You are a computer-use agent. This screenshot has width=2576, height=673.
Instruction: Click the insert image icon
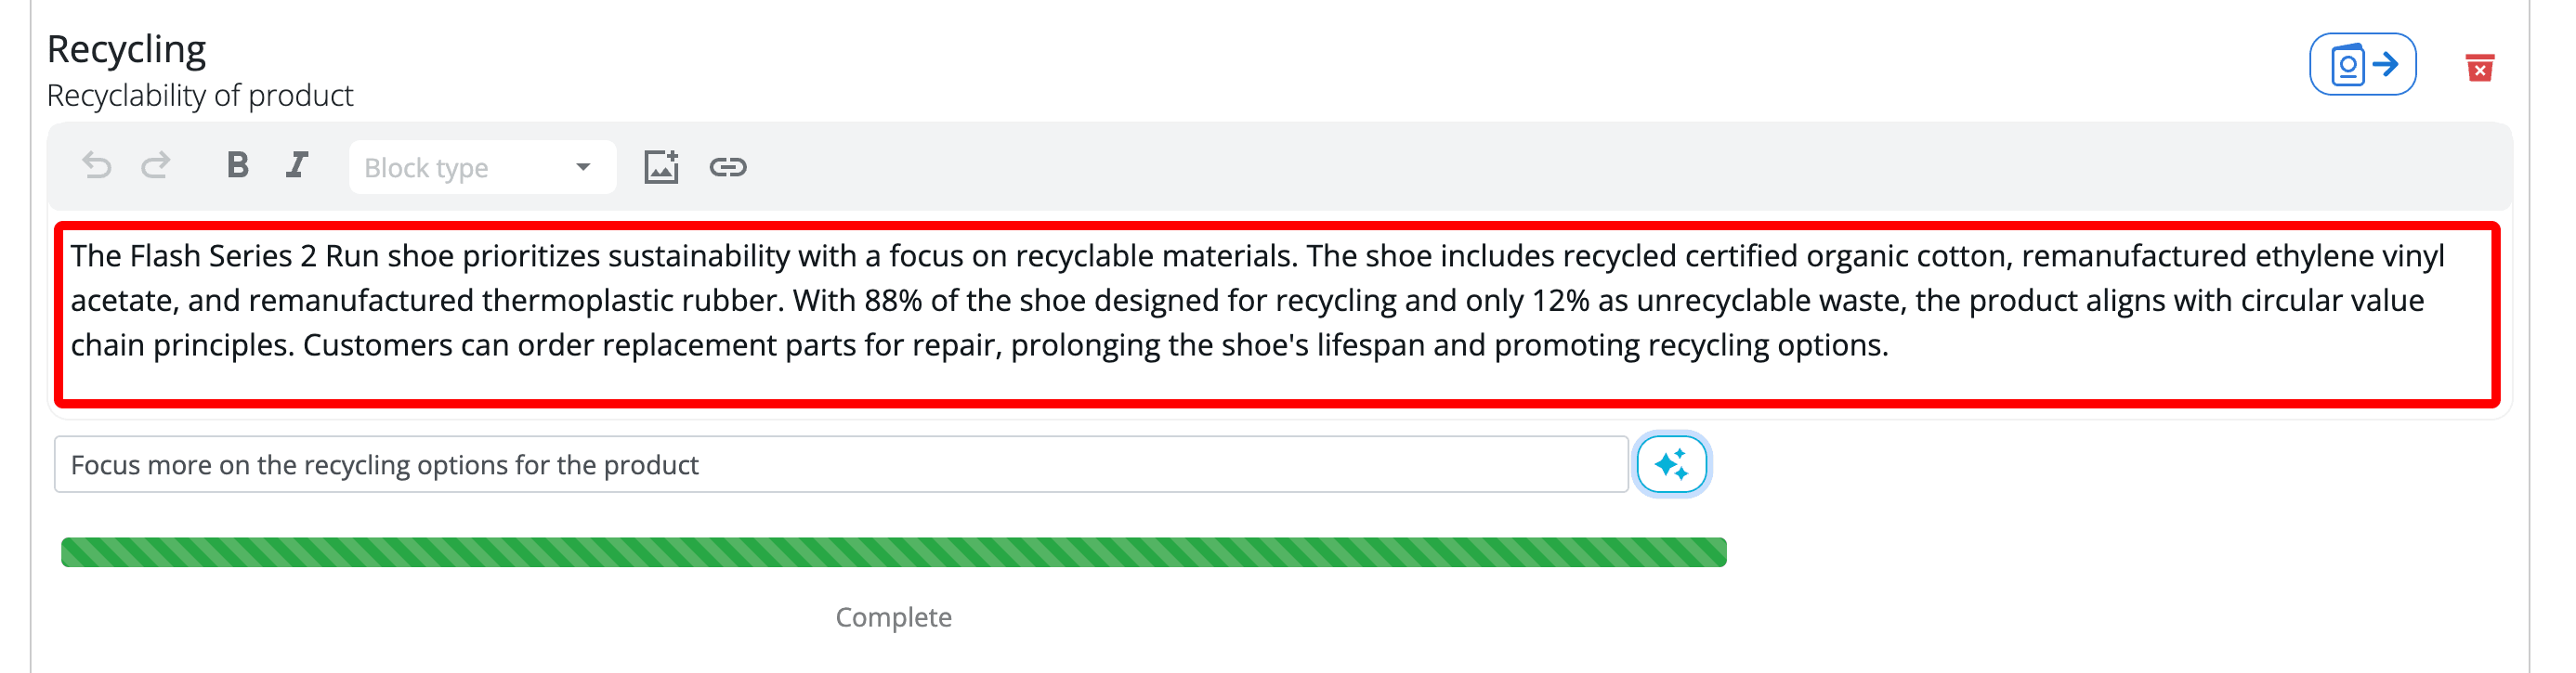660,166
